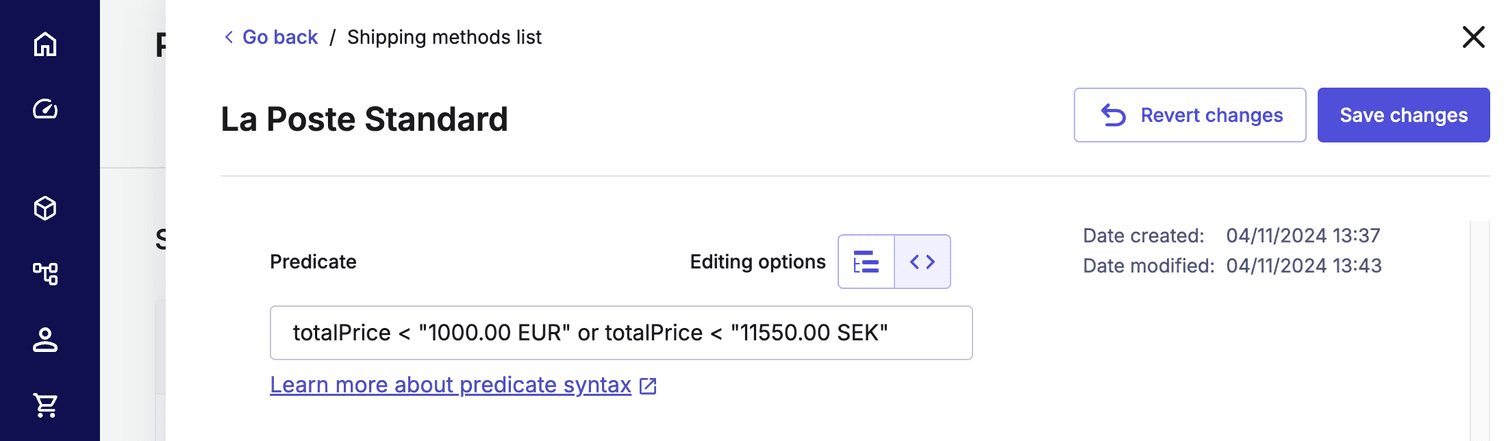Click the Revert changes button
Viewport: 1508px width, 441px height.
coord(1190,115)
